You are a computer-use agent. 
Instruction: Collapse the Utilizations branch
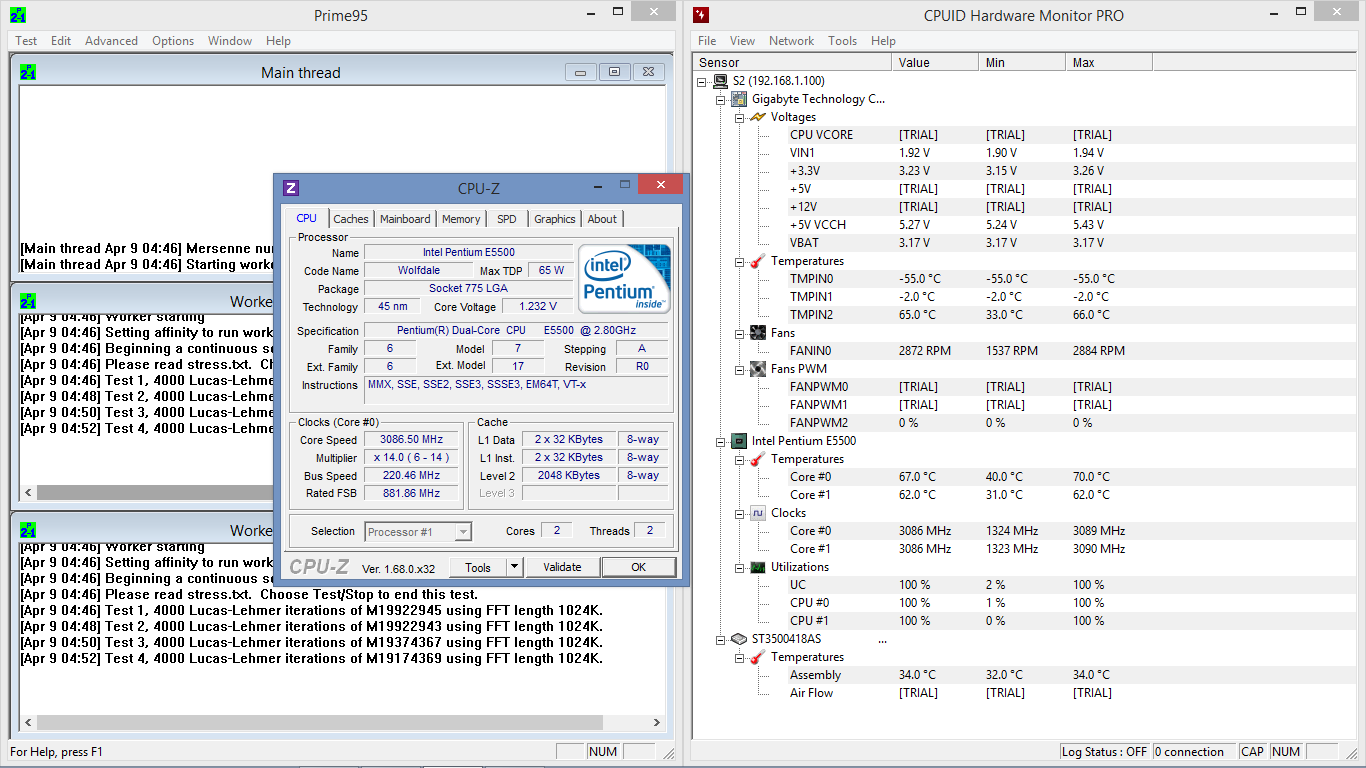point(740,567)
